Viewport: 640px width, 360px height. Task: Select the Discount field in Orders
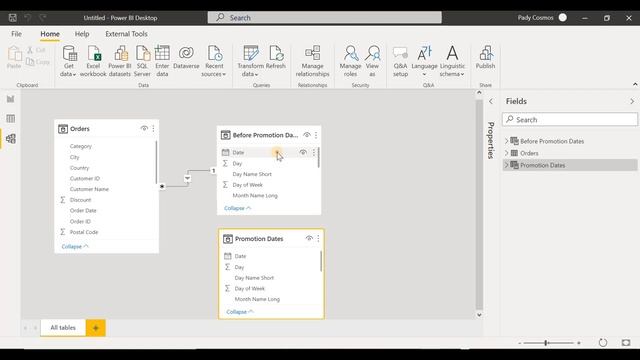80,200
